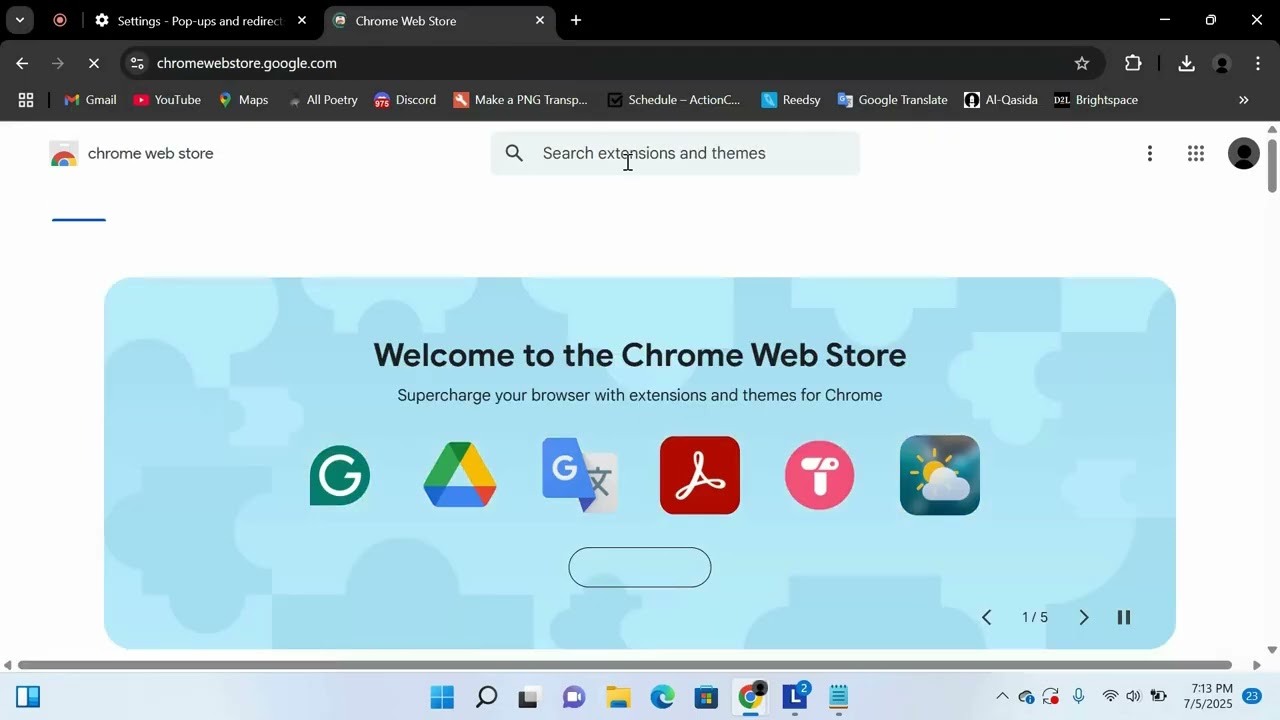
Task: Open the notification count badge
Action: coord(1252,696)
